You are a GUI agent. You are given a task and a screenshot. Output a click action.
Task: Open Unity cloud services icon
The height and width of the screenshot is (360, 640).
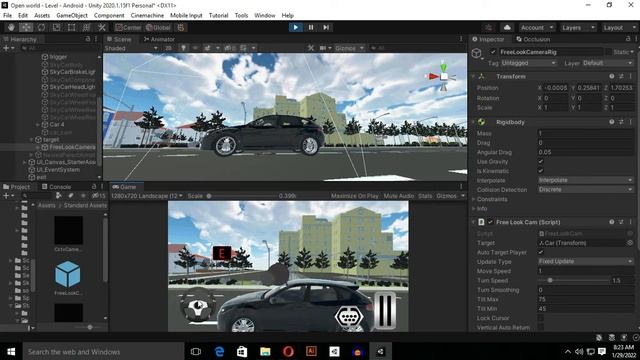point(507,27)
